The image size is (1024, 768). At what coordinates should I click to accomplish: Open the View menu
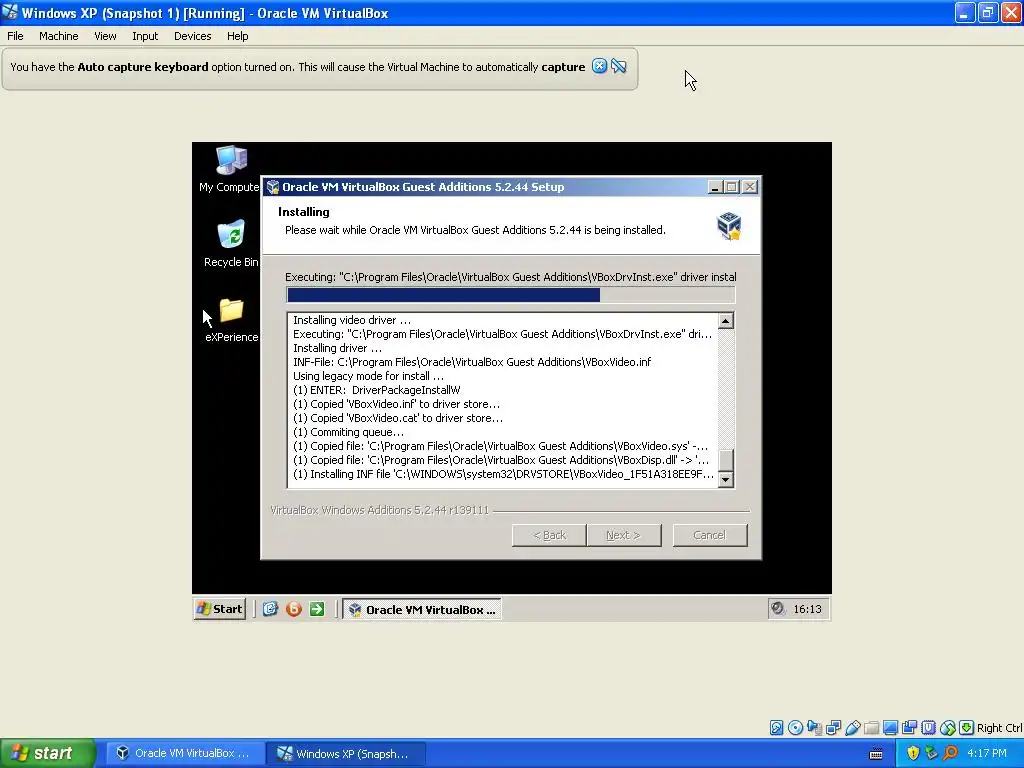tap(105, 36)
